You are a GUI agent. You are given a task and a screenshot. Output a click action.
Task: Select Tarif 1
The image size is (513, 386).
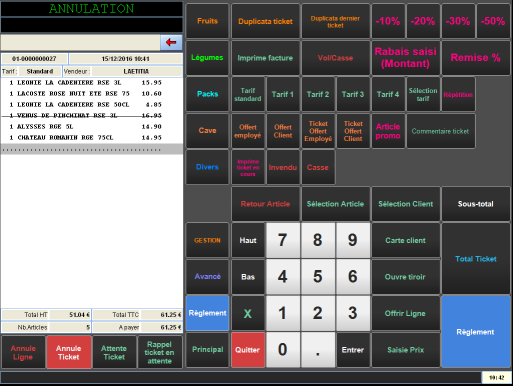[283, 94]
